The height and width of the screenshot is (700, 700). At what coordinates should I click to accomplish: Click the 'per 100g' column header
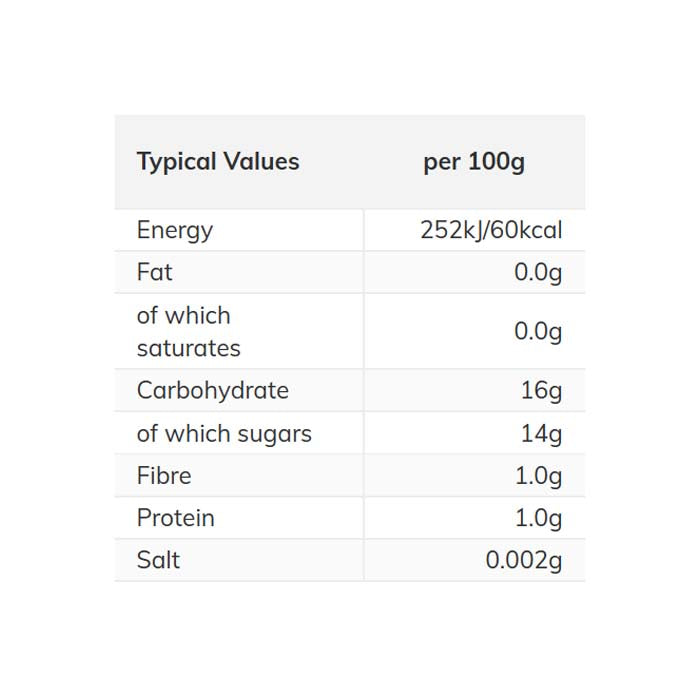click(x=474, y=162)
